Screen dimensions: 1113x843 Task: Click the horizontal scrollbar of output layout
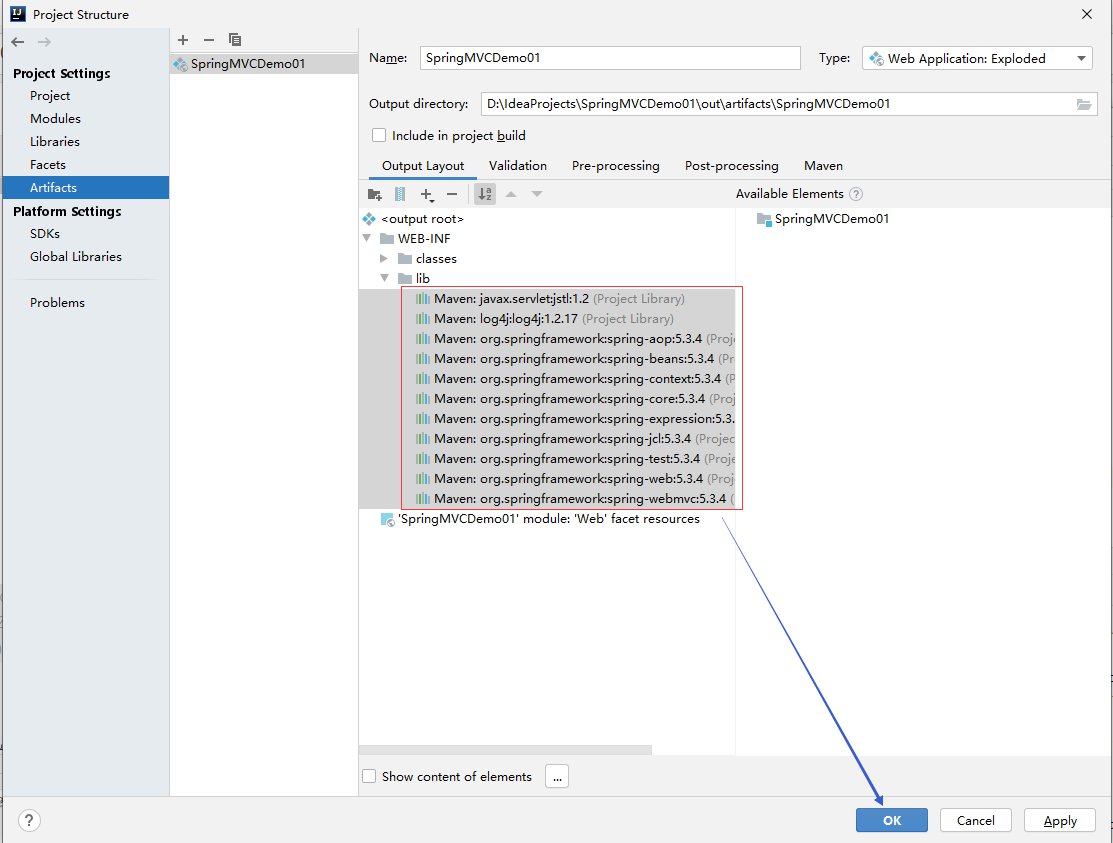[x=505, y=750]
